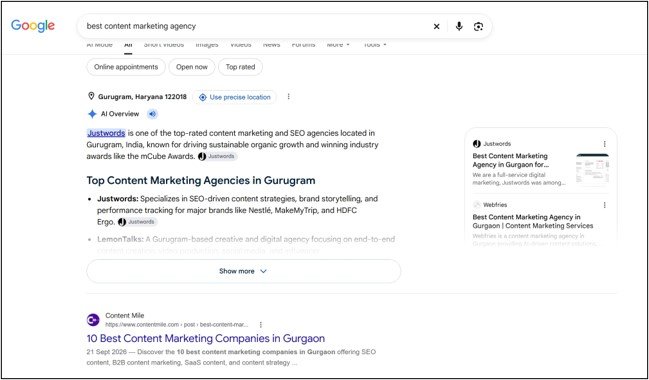Click the Google logo
Viewport: 649px width, 380px height.
point(33,26)
